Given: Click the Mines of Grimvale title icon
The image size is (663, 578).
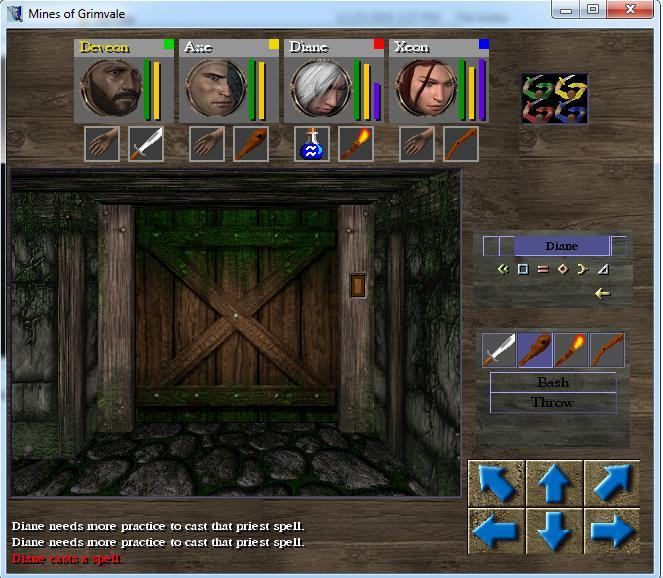Looking at the screenshot, I should (x=16, y=14).
